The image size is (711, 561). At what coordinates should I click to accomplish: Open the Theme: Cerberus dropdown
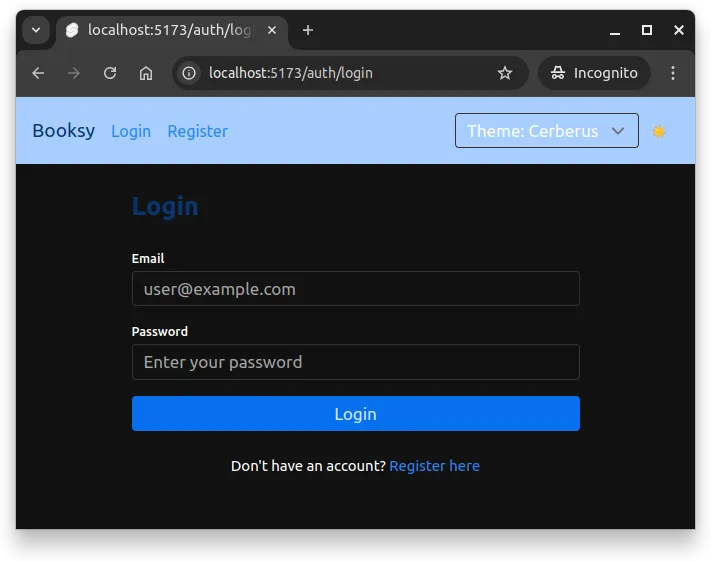[x=546, y=131]
